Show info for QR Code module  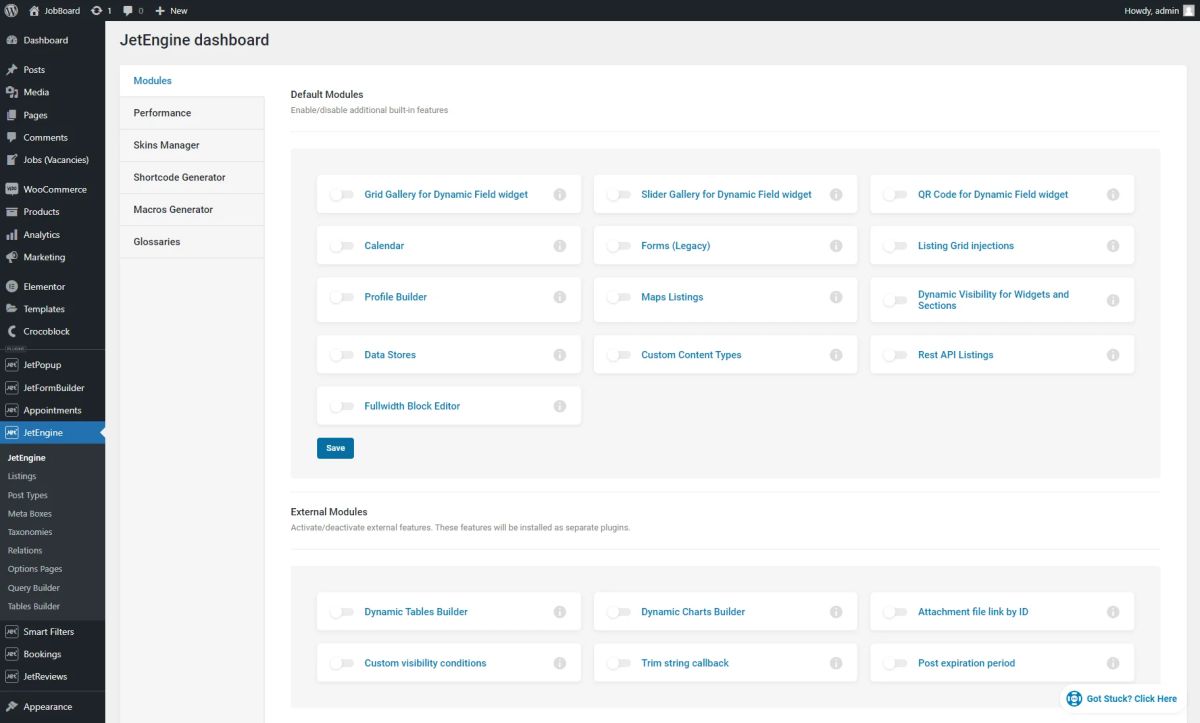coord(1113,194)
